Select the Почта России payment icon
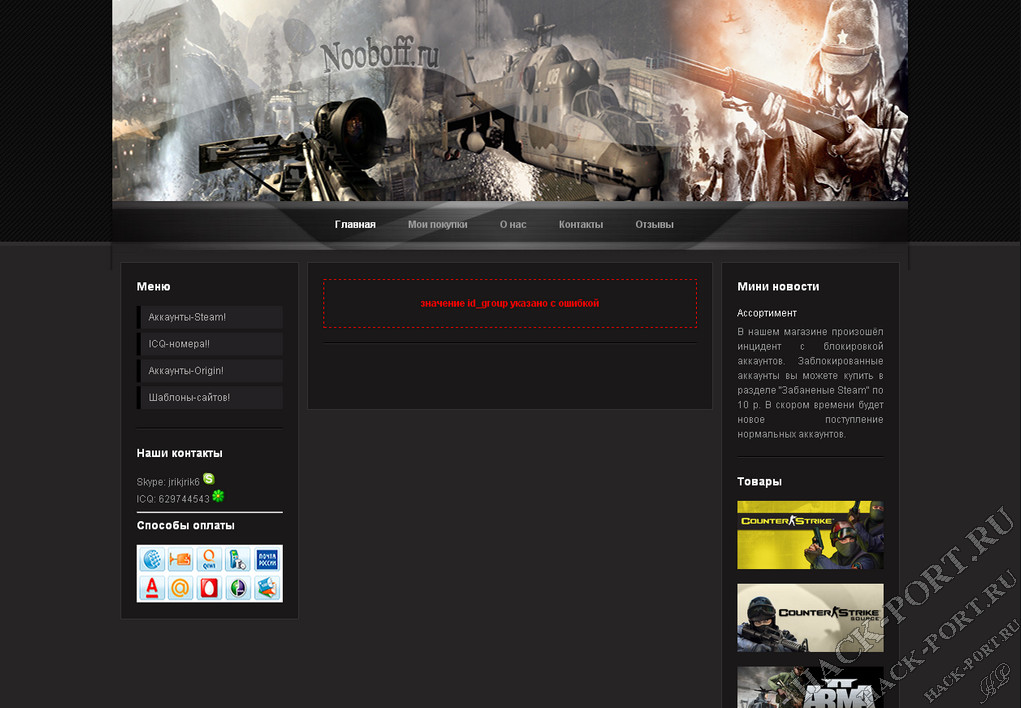 267,559
